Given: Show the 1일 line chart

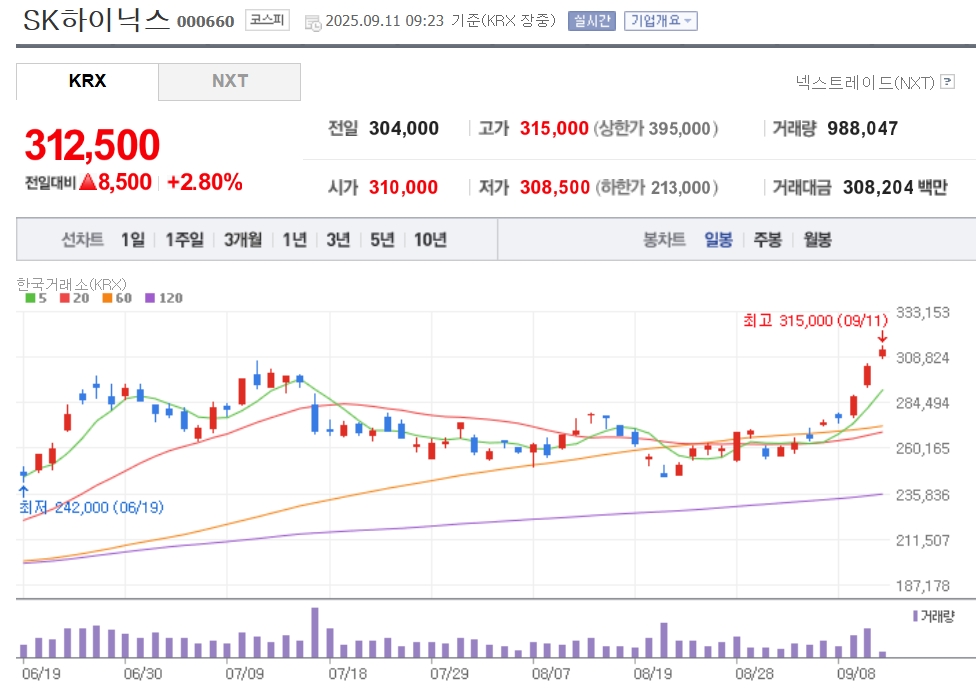Looking at the screenshot, I should (133, 240).
